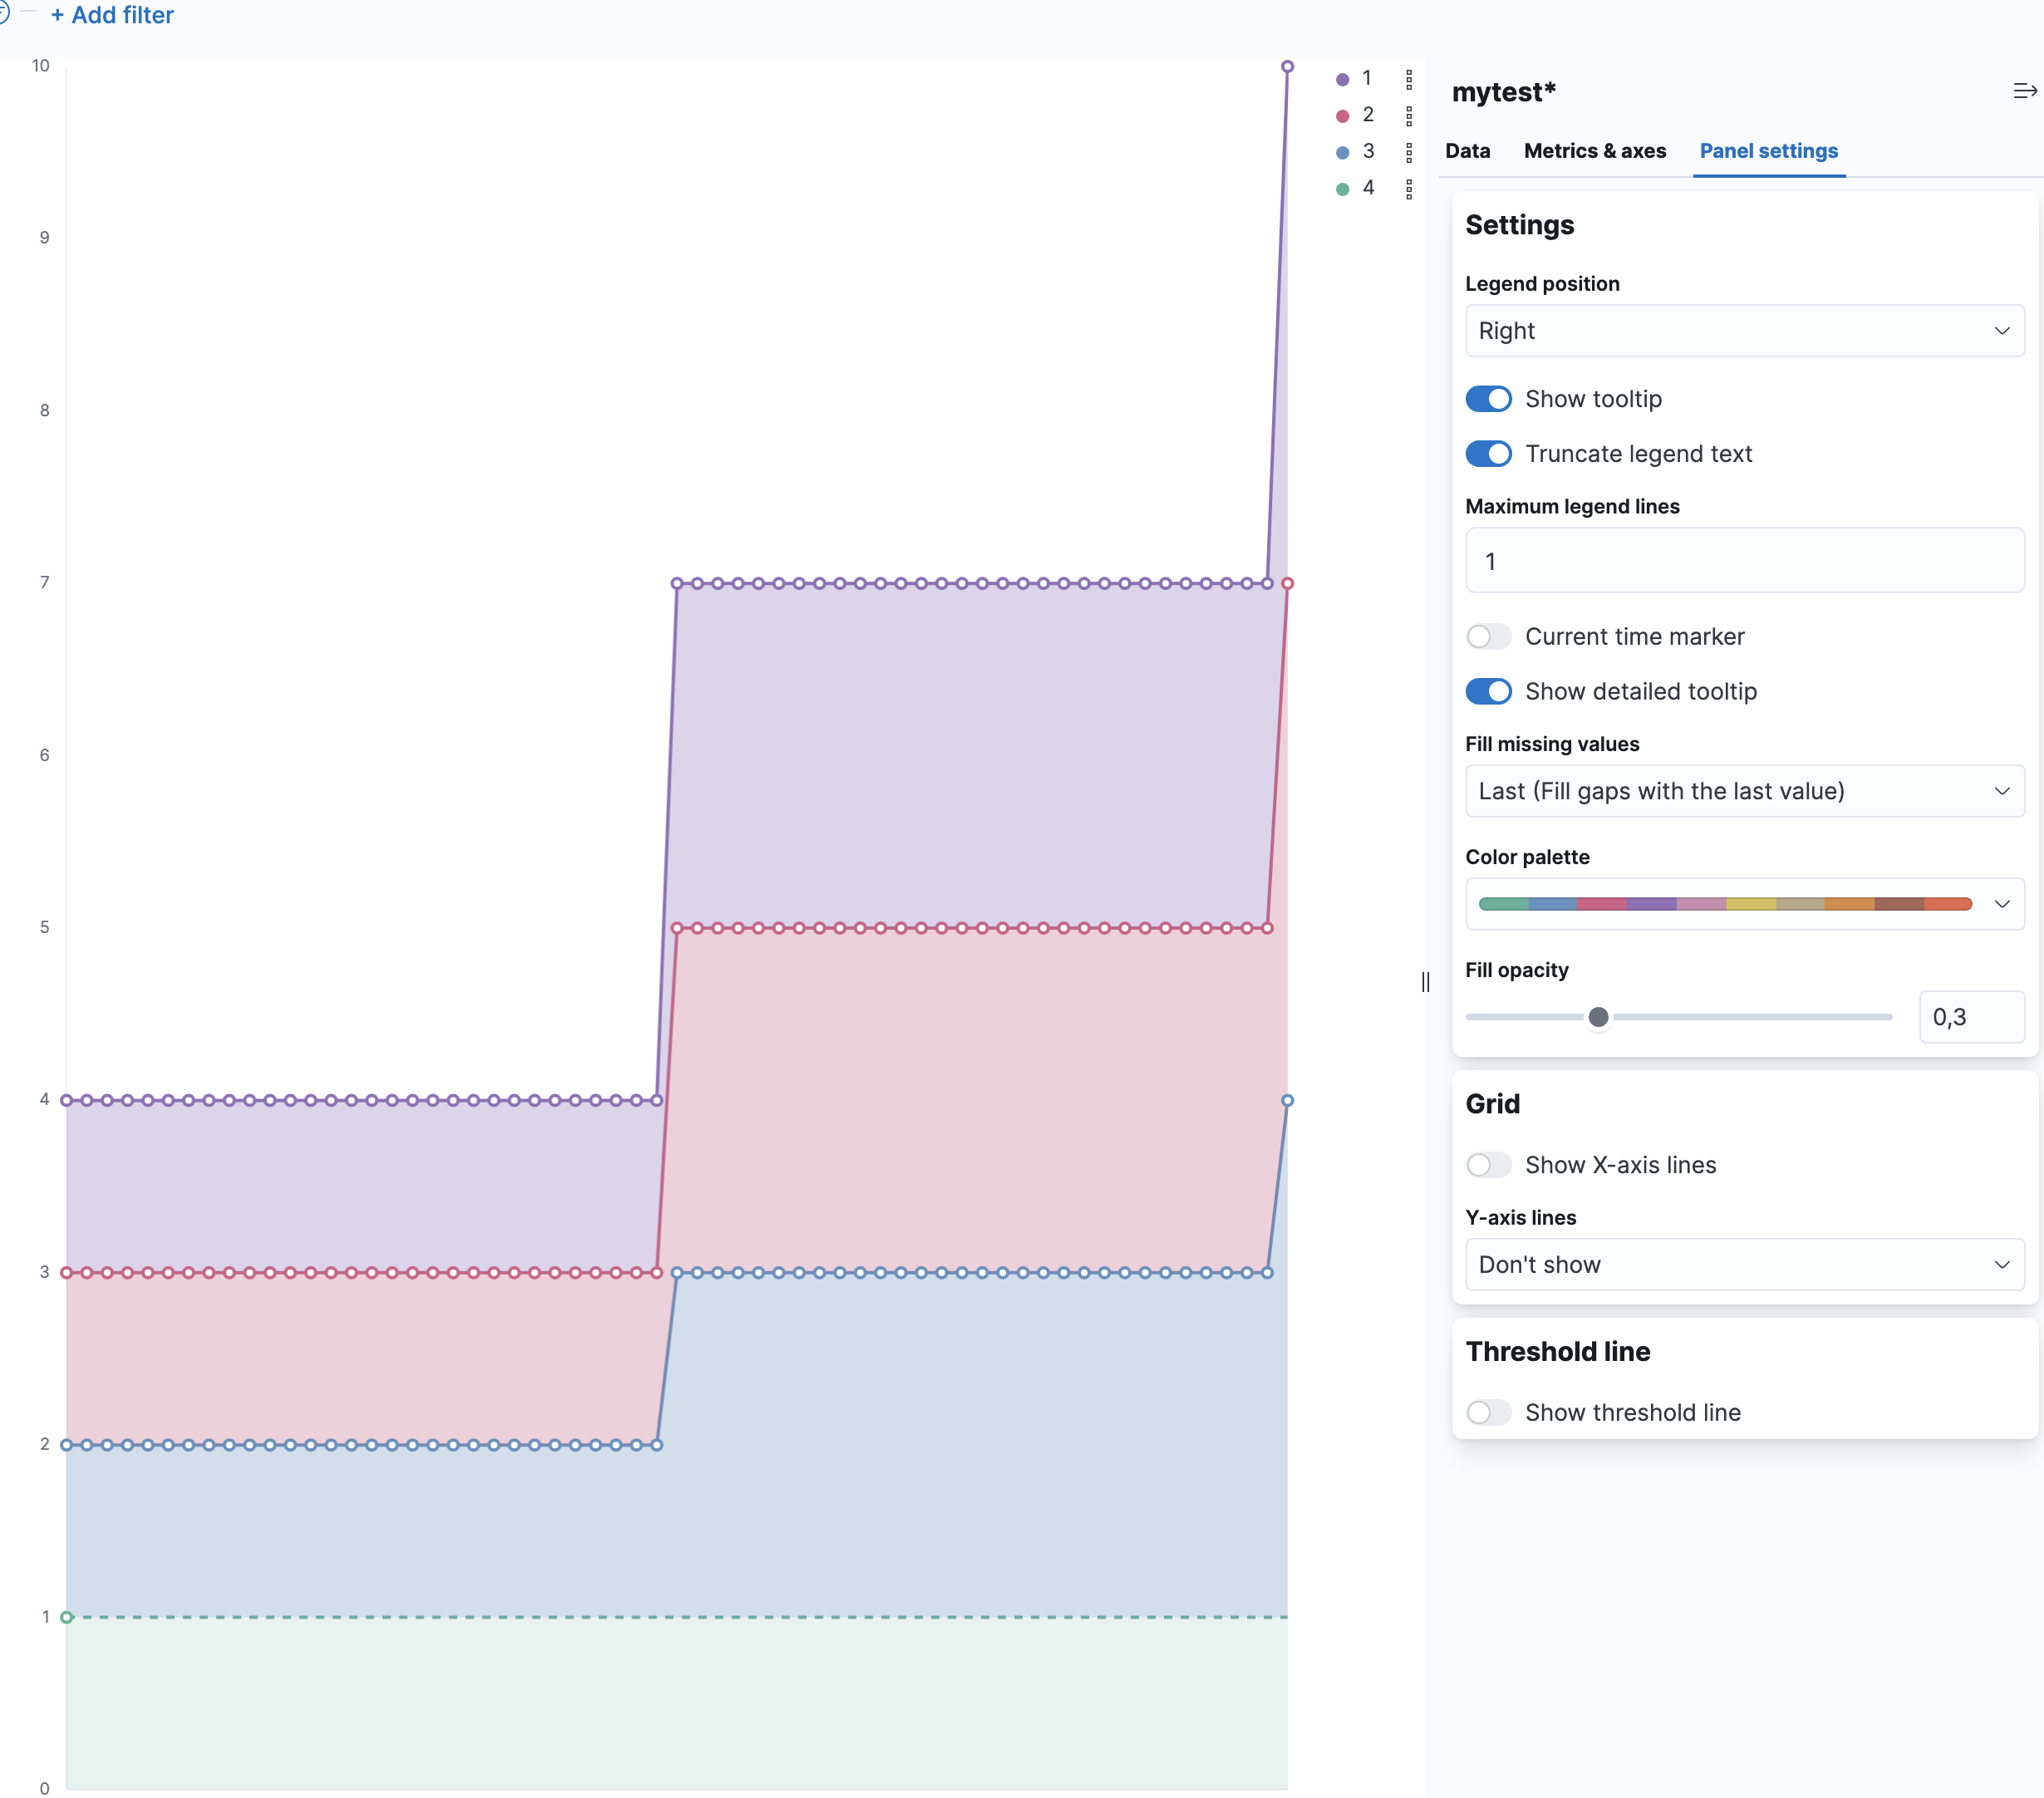Open options menu for legend series 2
2044x1798 pixels.
[1410, 115]
